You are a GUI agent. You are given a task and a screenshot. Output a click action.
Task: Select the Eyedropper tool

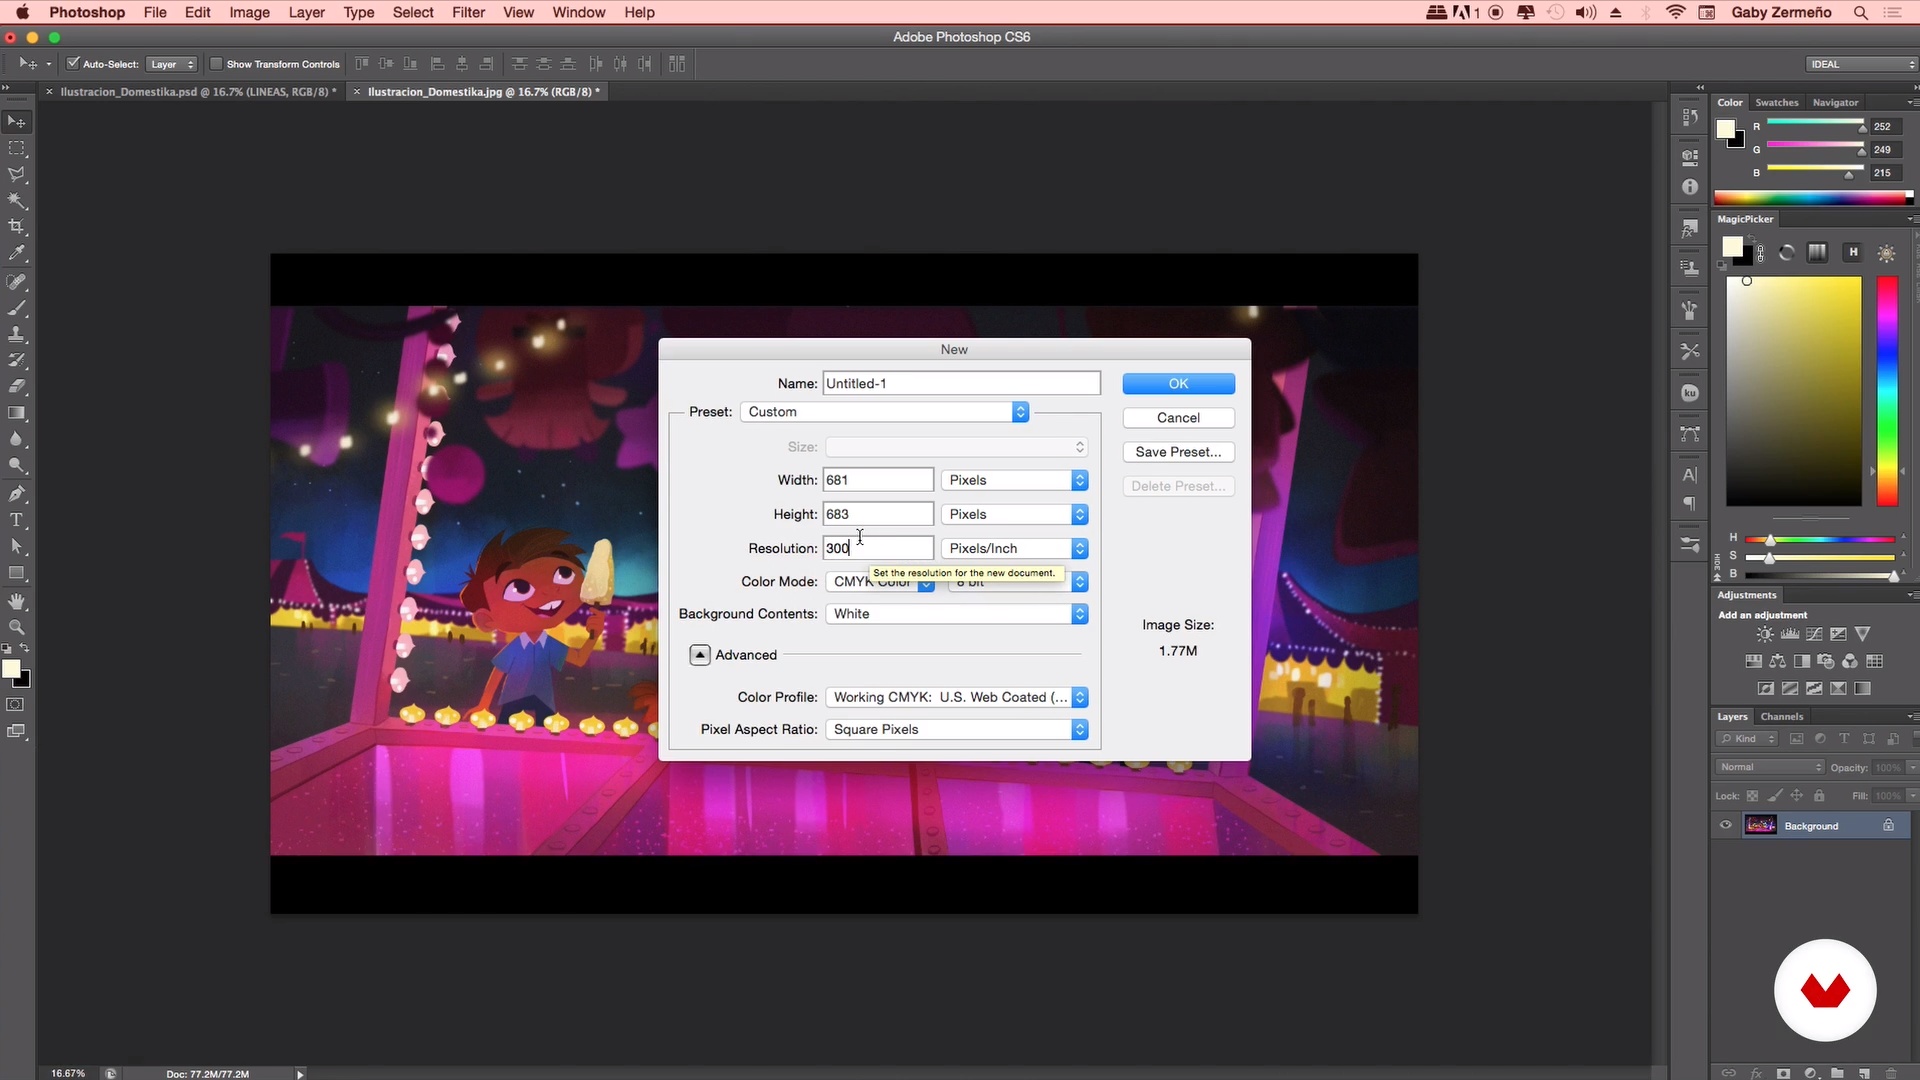pyautogui.click(x=17, y=254)
